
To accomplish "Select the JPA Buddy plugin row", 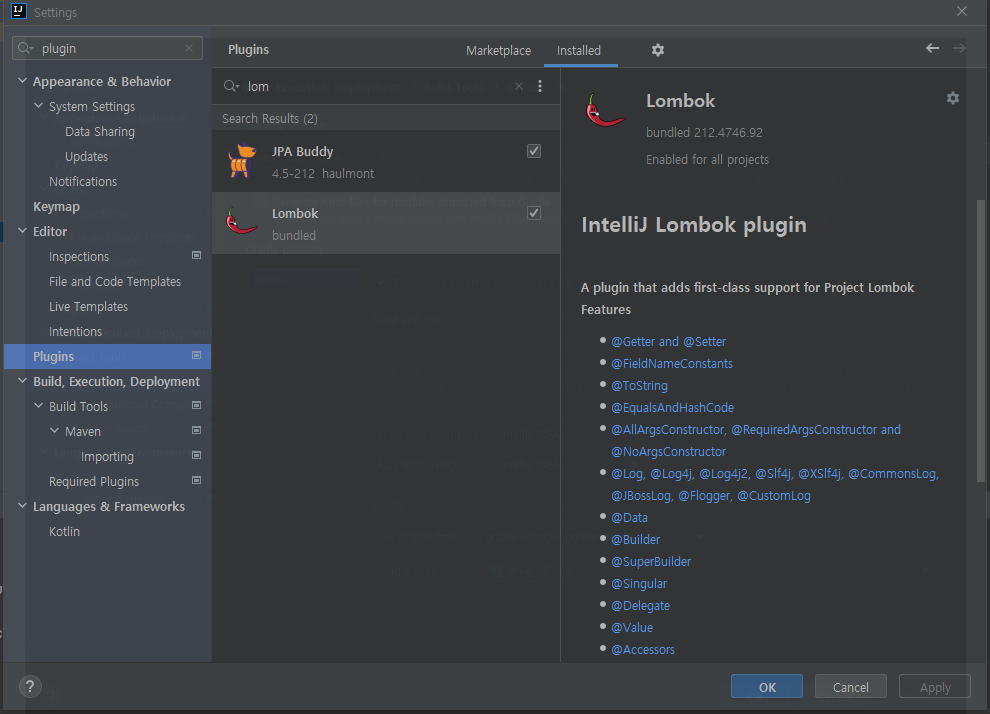I will tap(386, 161).
